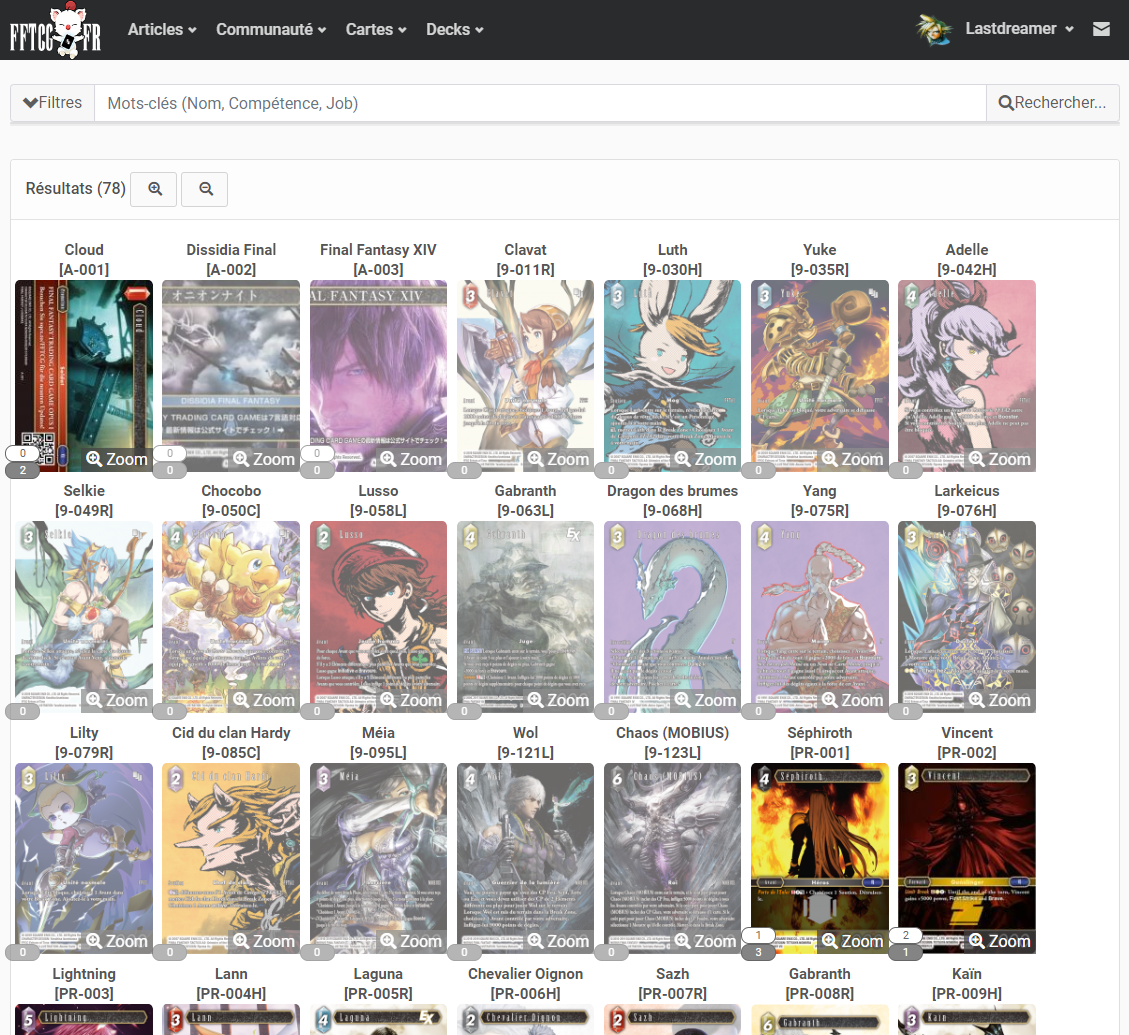Click the Résultats (78) count label
This screenshot has height=1035, width=1129.
pyautogui.click(x=76, y=189)
